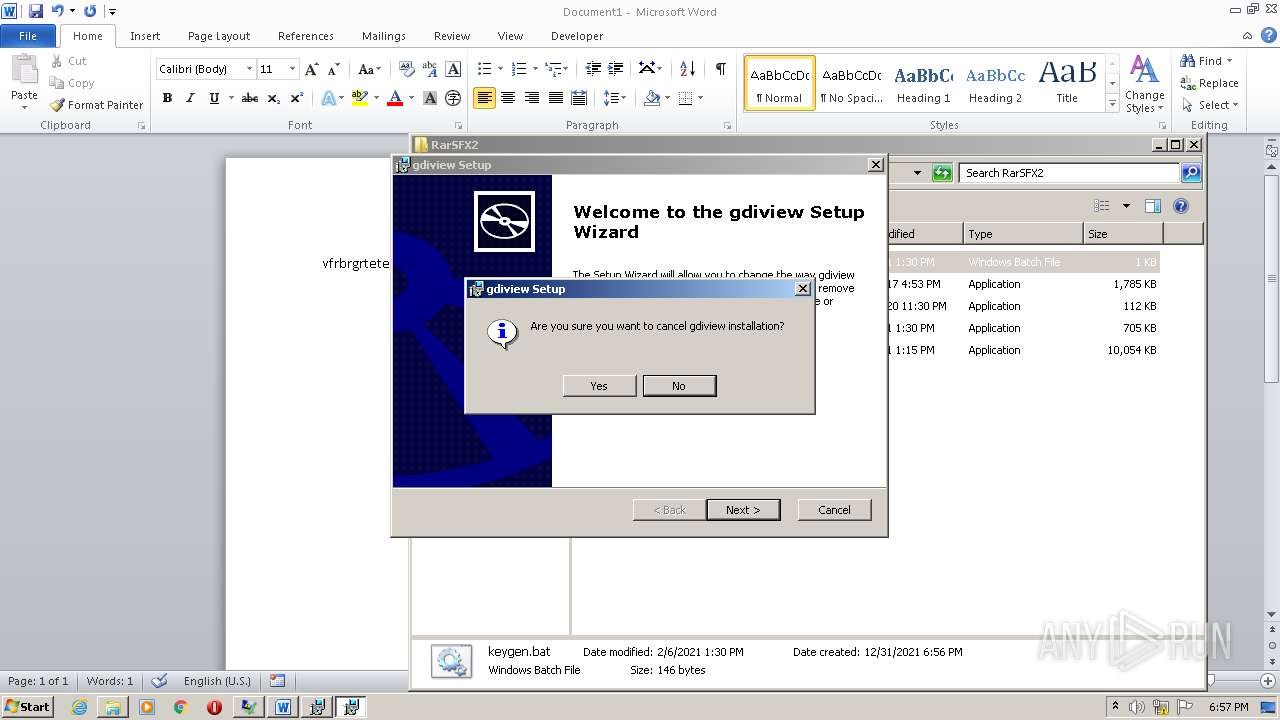The height and width of the screenshot is (720, 1280).
Task: Switch to Page Layout tab
Action: click(x=219, y=36)
